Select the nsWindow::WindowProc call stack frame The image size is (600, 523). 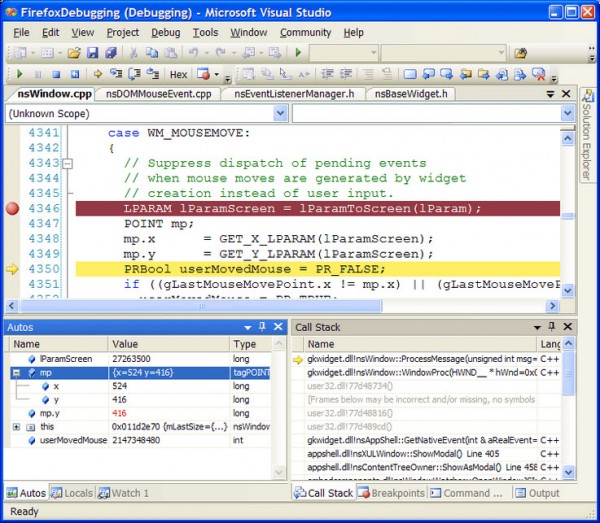coord(427,373)
